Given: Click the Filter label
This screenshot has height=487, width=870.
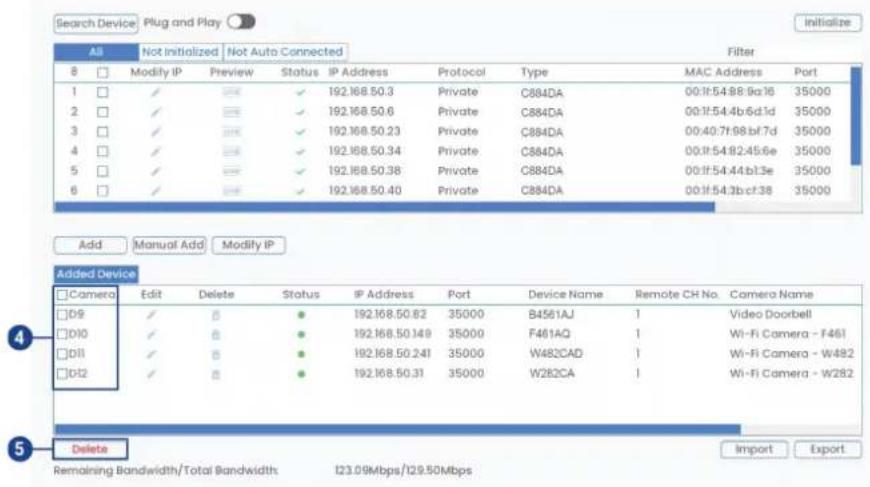Looking at the screenshot, I should 741,52.
